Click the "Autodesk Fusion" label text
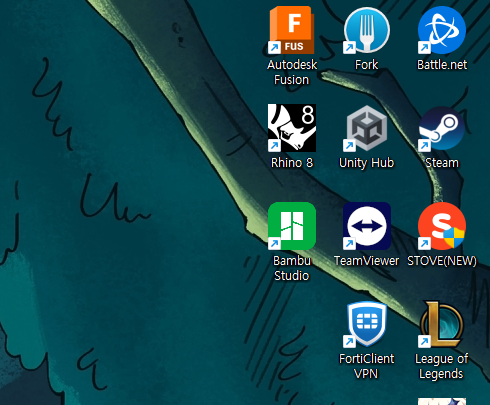 pyautogui.click(x=292, y=72)
